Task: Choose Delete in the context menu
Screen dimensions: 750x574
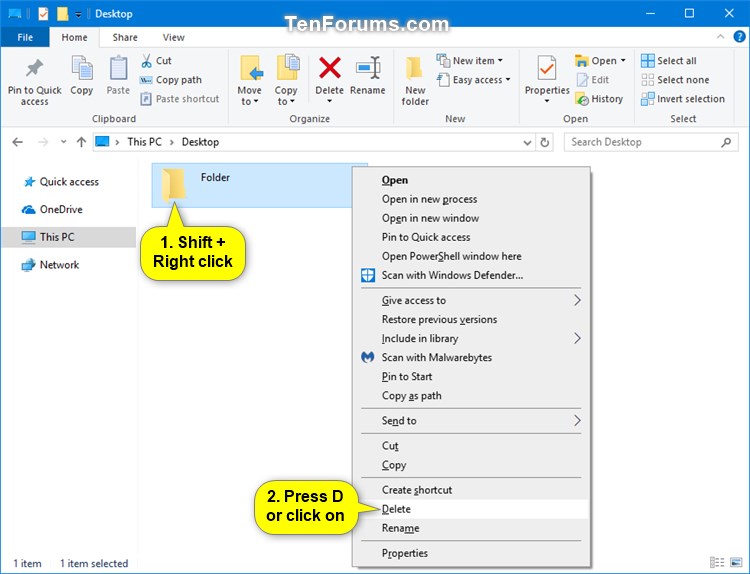Action: 471,509
